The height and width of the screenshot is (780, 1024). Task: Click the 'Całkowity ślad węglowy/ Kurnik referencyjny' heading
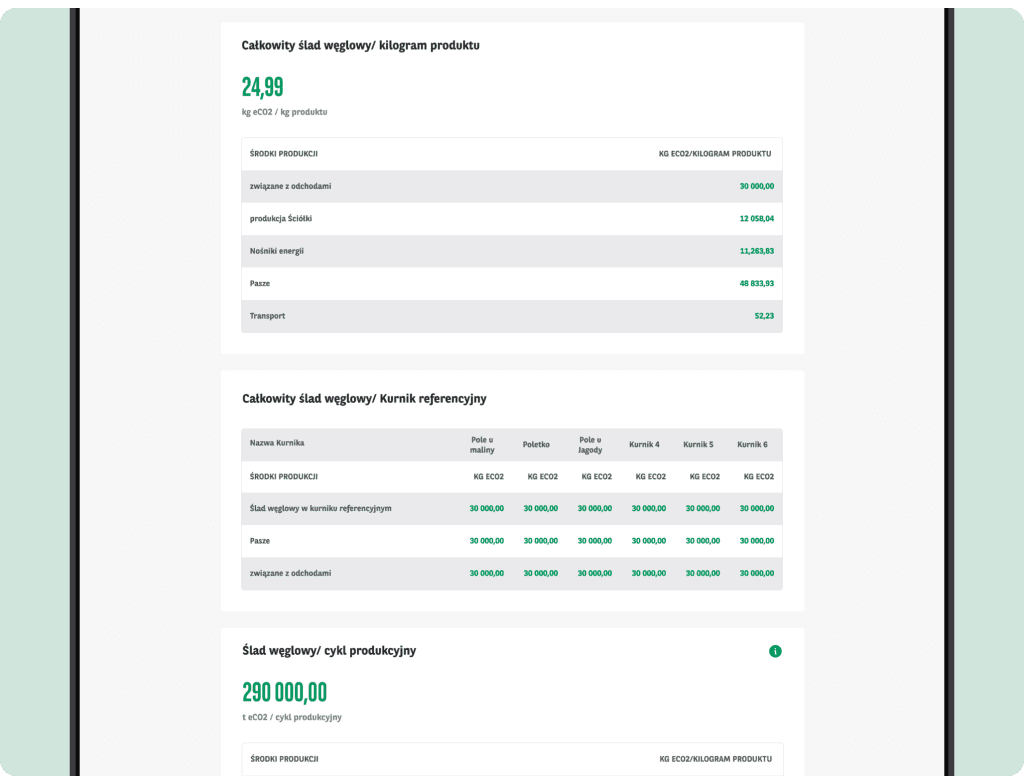(364, 399)
